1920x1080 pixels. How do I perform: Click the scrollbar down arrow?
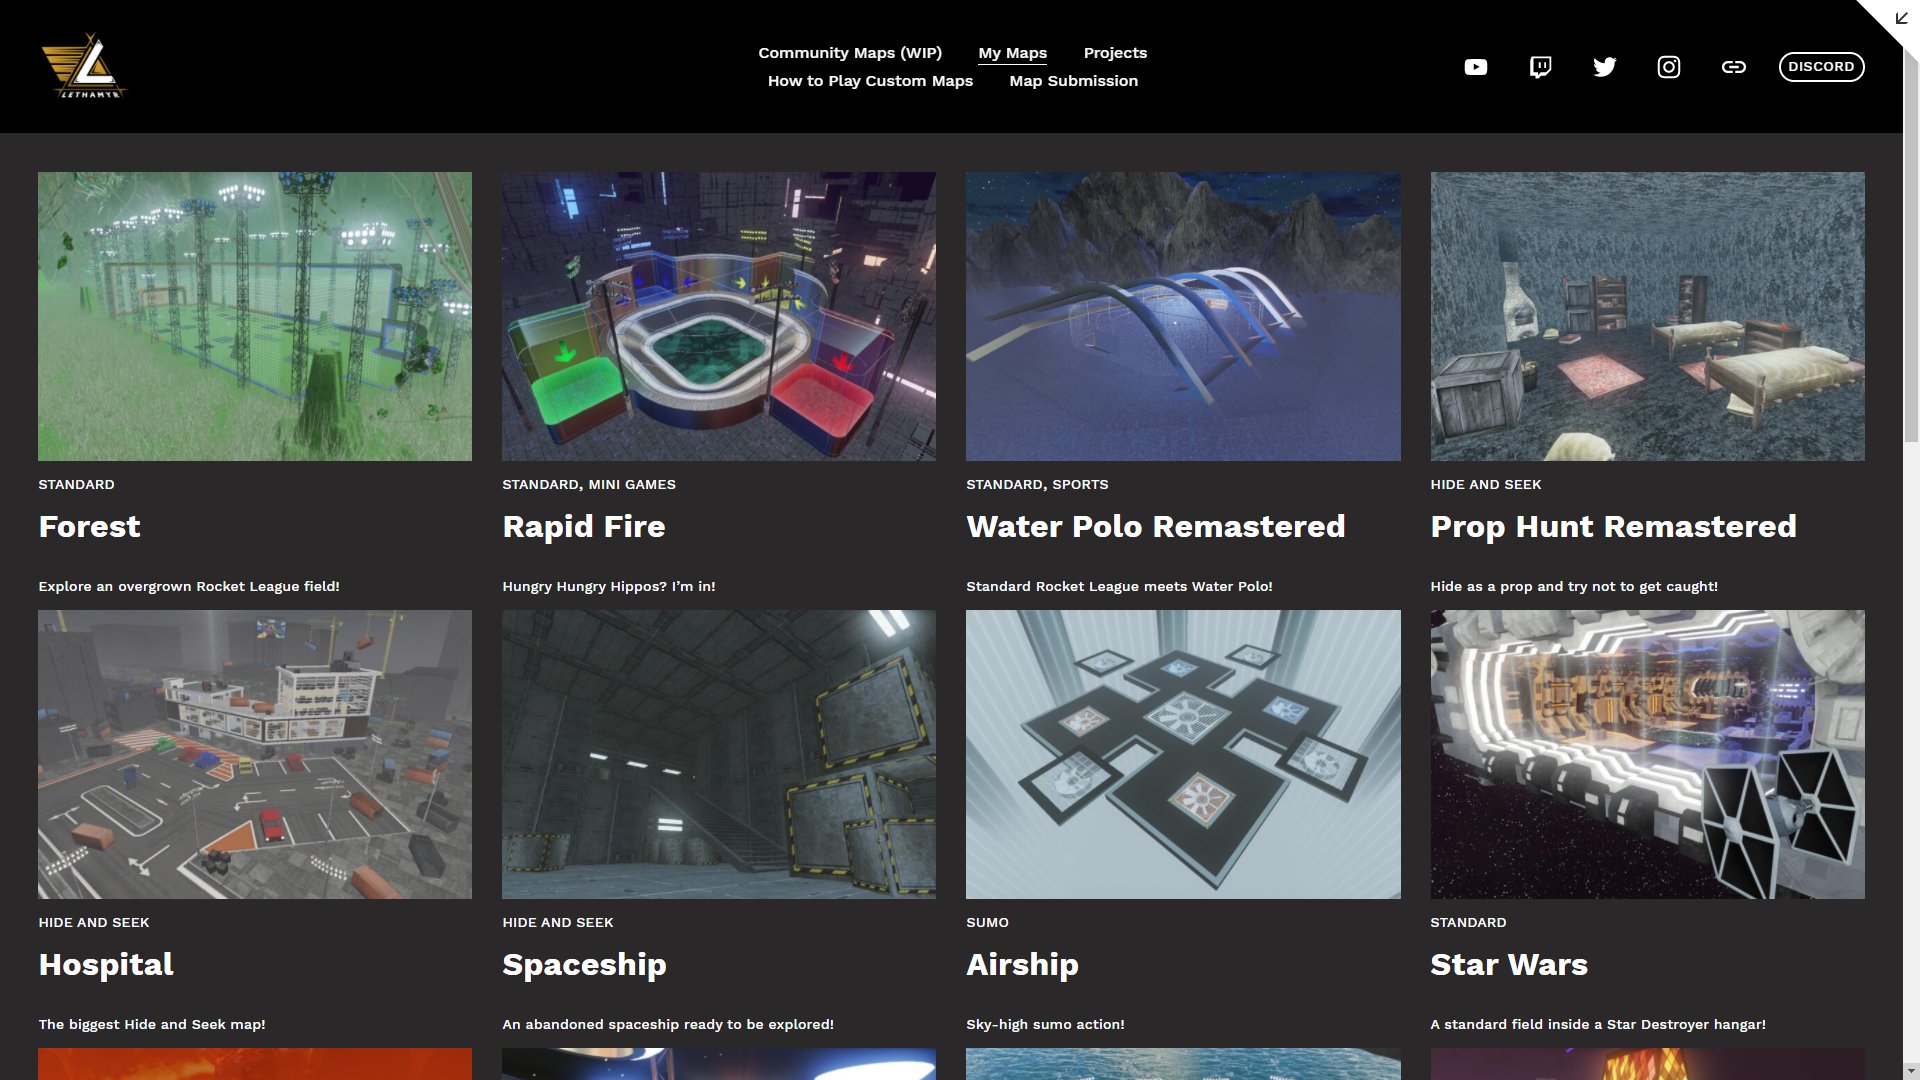1911,1071
